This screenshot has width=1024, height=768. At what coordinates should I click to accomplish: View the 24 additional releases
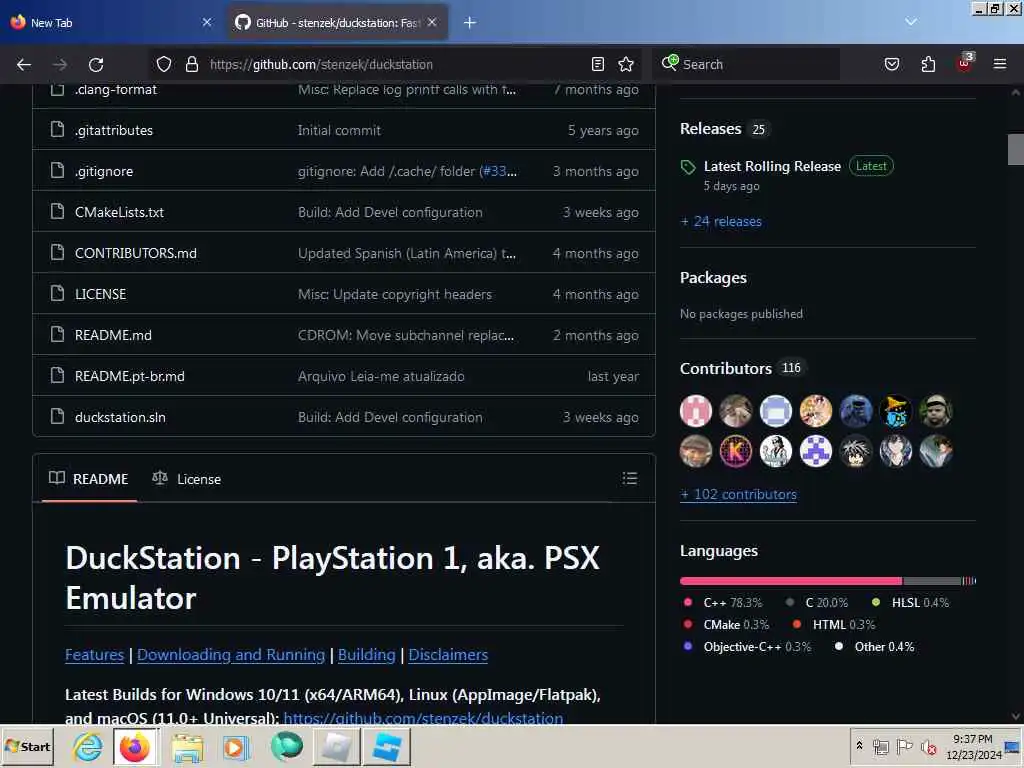click(x=721, y=221)
